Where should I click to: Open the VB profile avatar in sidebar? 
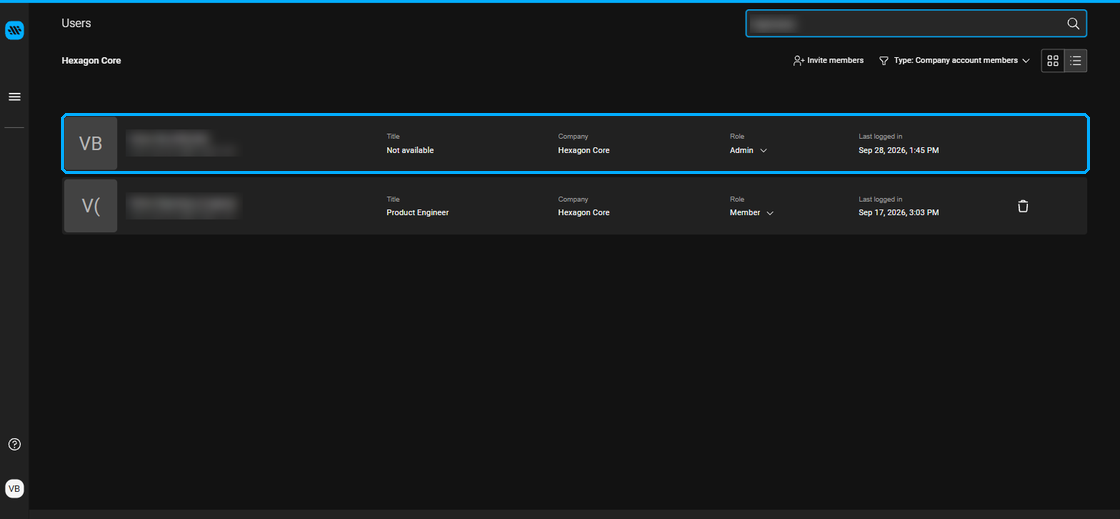[x=14, y=488]
